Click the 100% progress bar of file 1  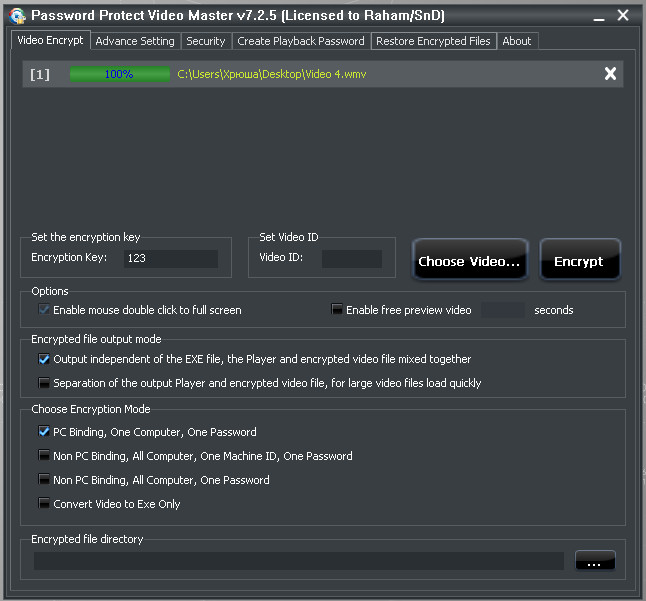click(119, 74)
